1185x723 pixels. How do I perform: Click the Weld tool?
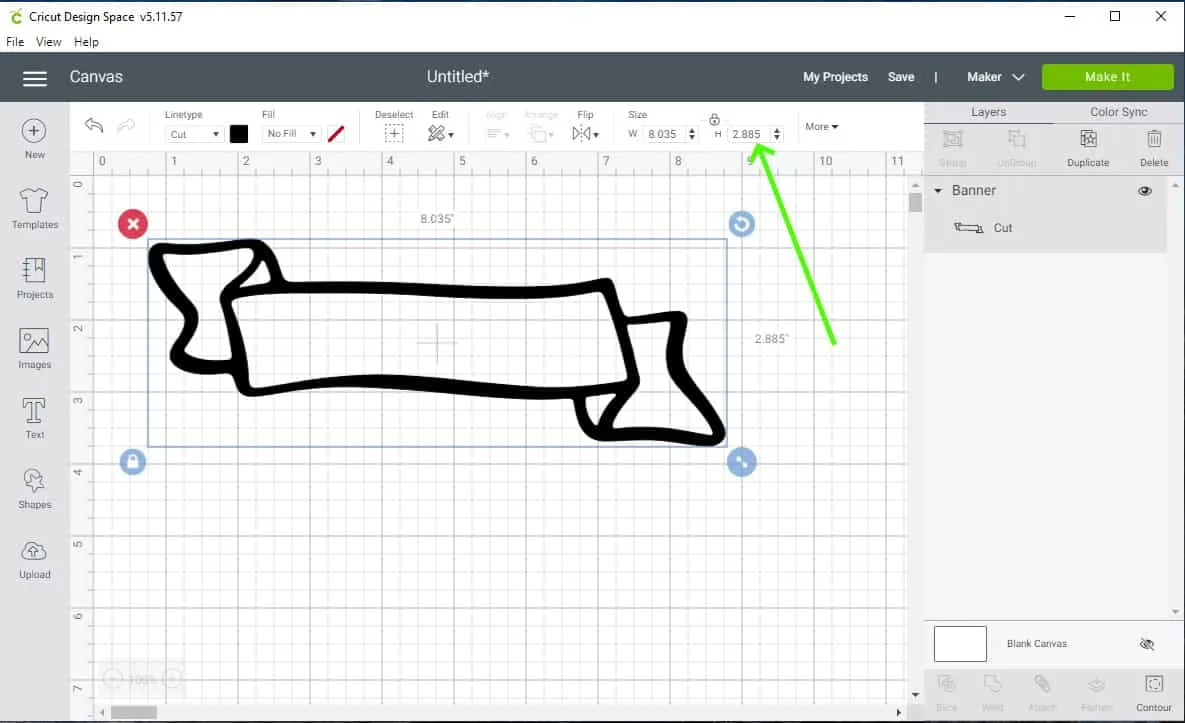pos(992,693)
